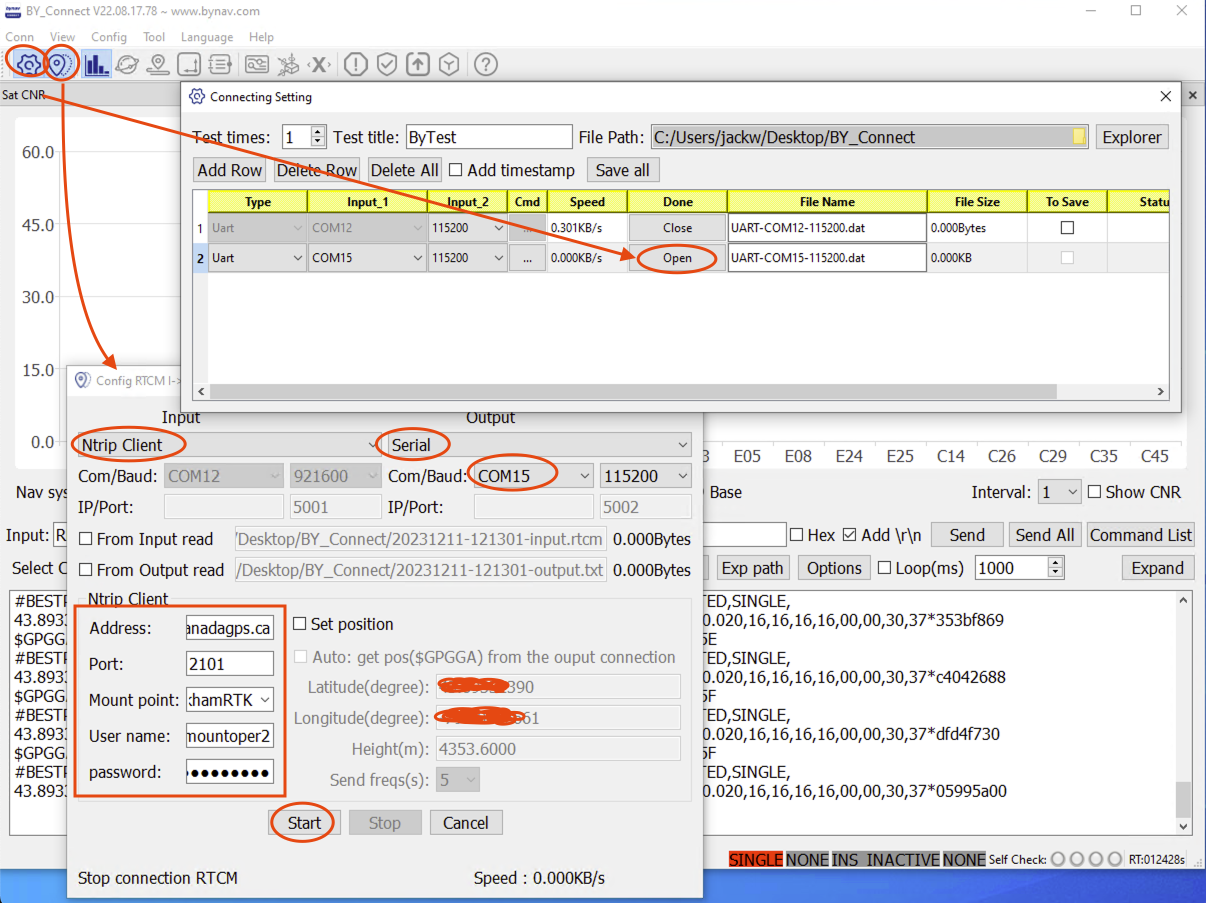
Task: Open the Connecting Setting gear icon
Action: click(27, 62)
